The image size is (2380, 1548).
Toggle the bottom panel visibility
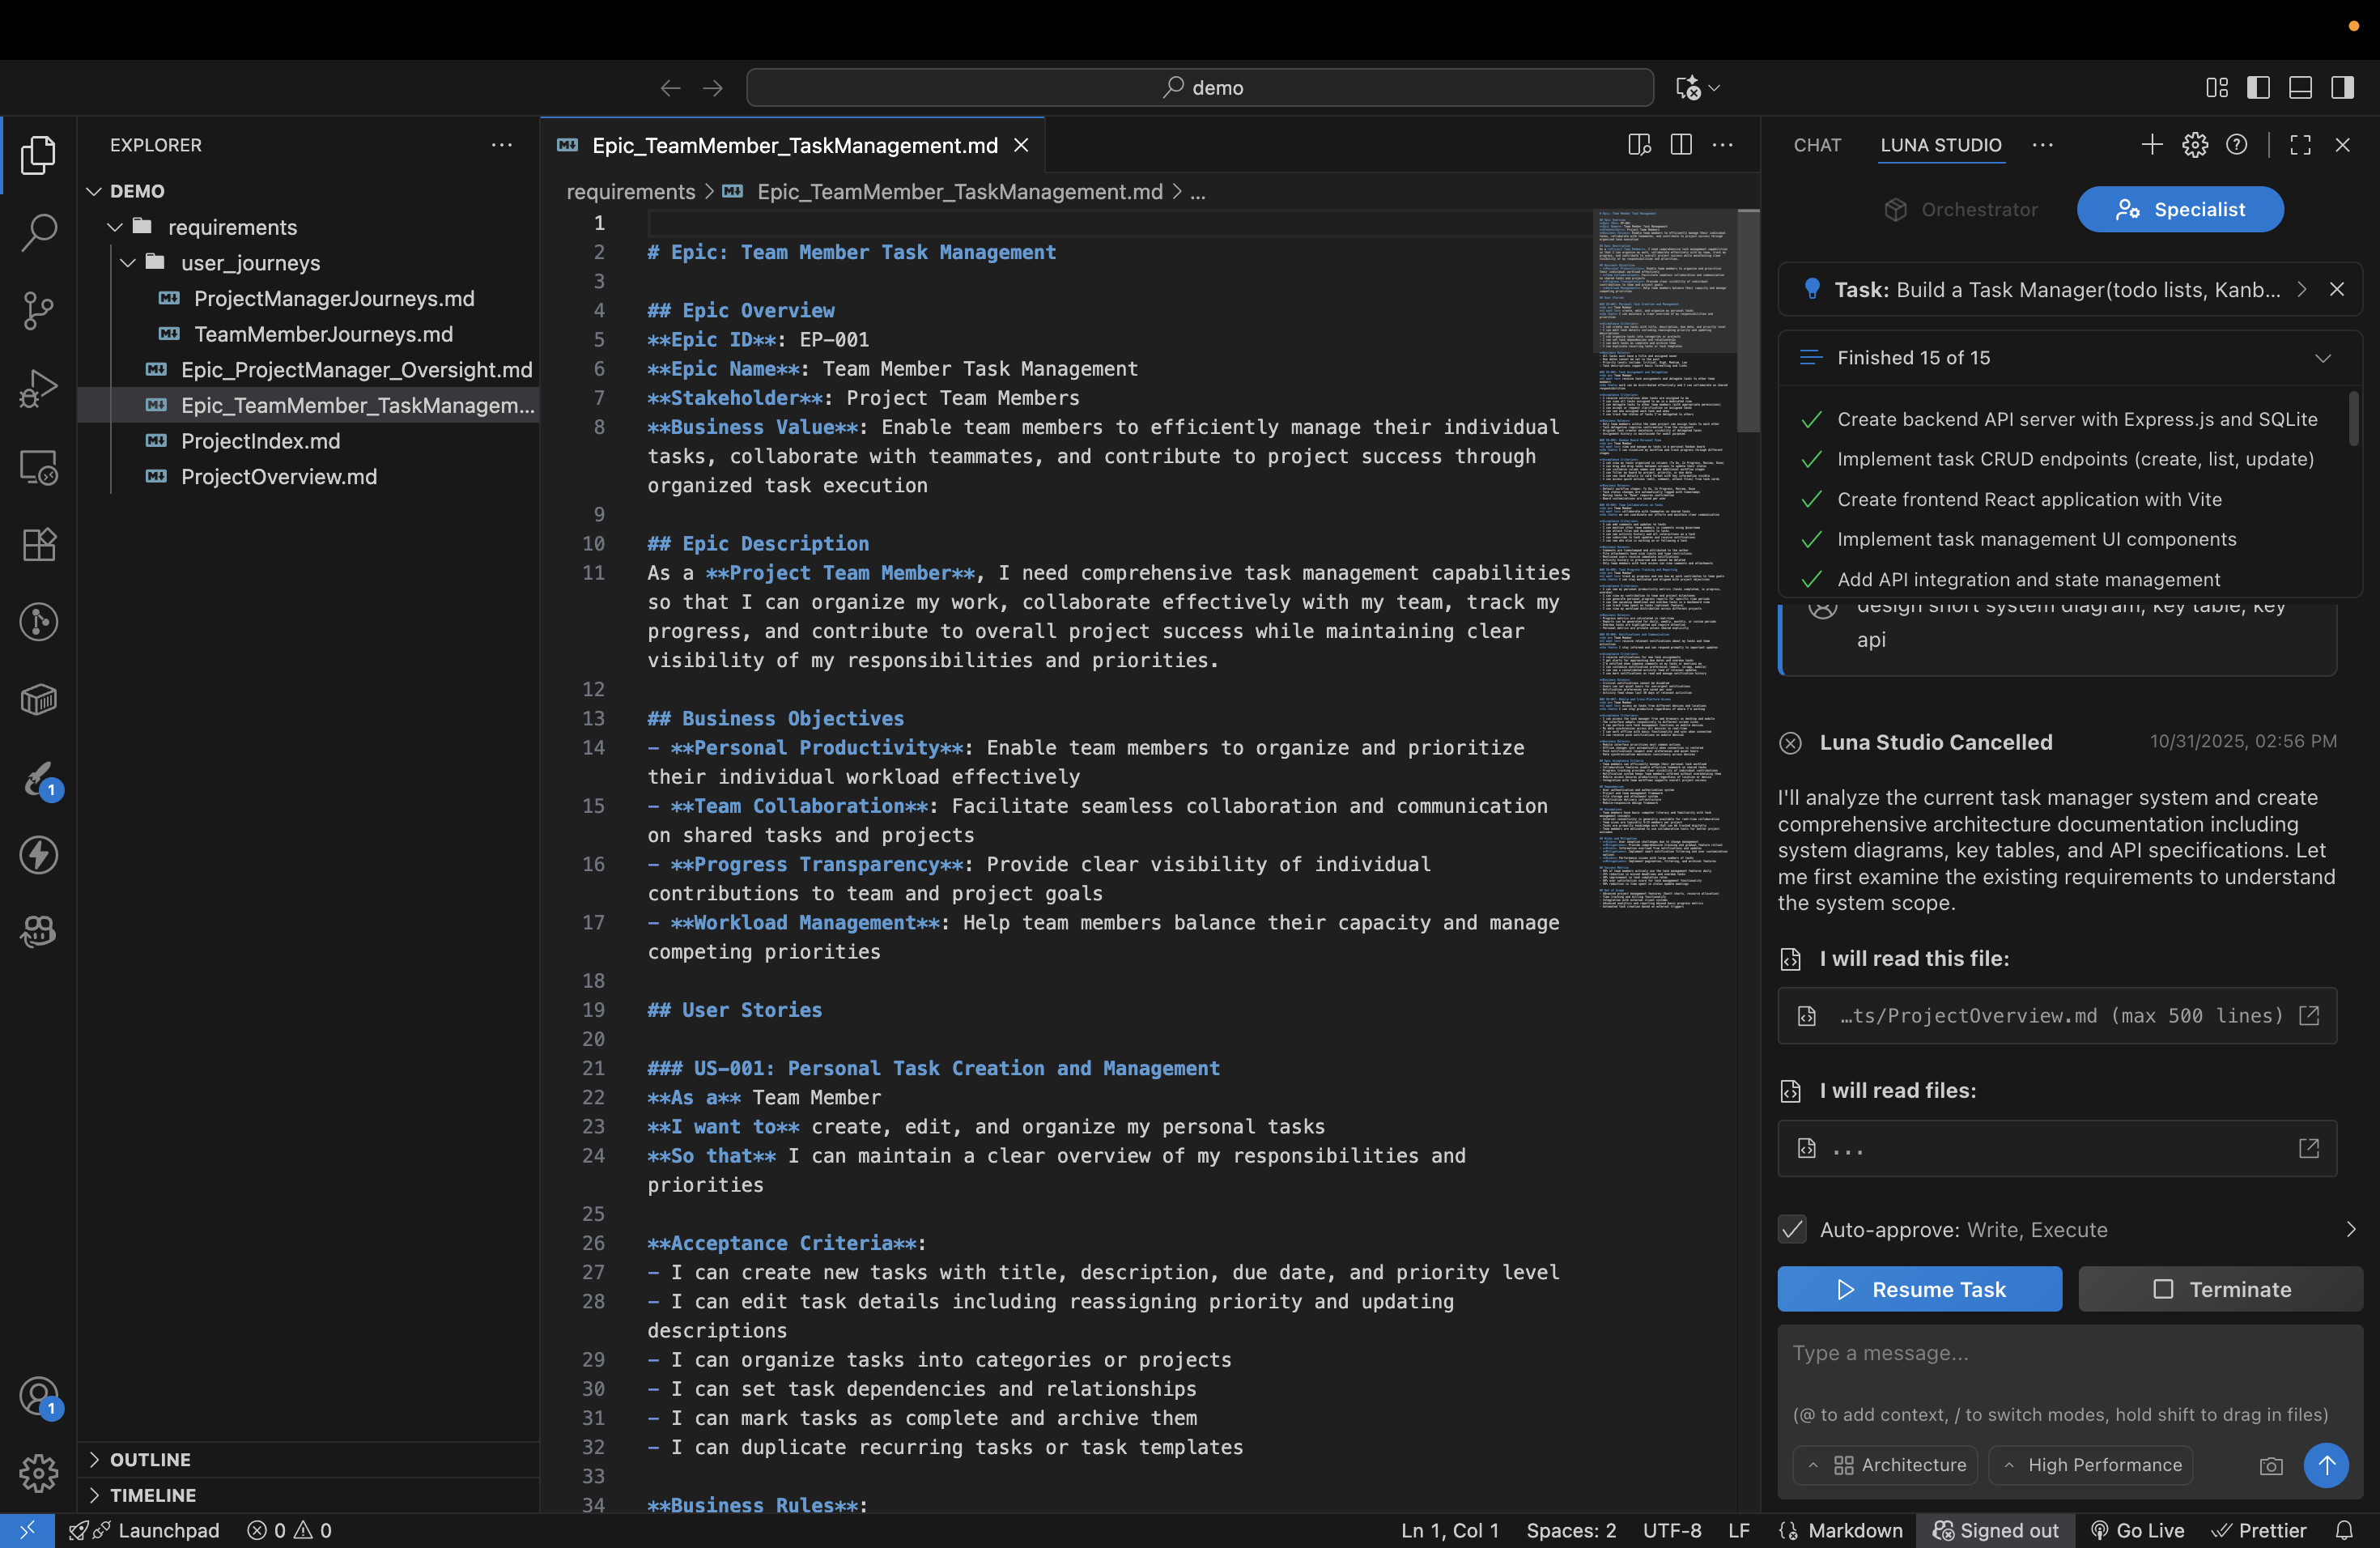[x=2301, y=88]
